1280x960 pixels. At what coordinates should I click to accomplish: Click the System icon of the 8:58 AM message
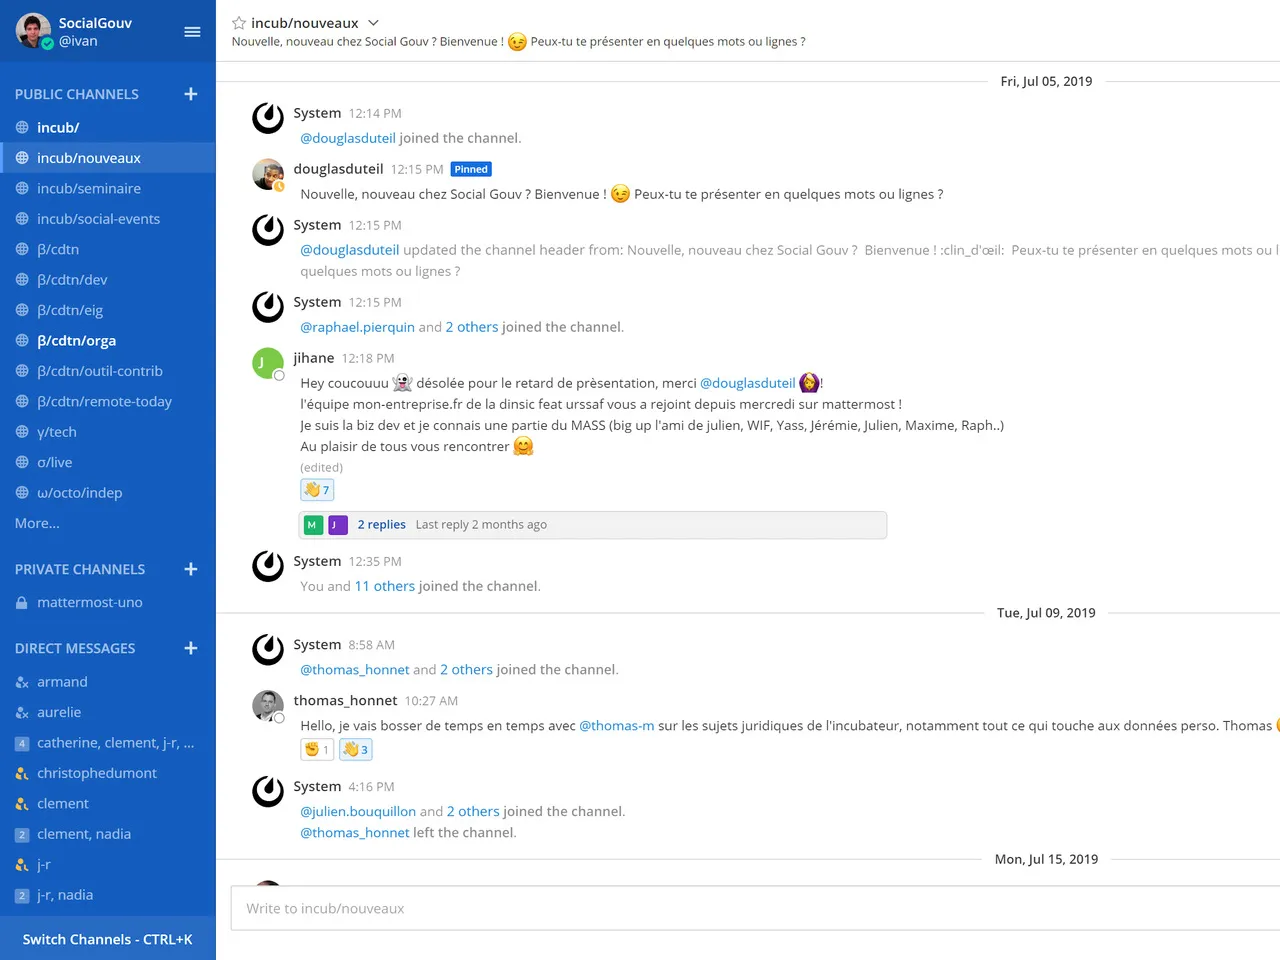(268, 650)
